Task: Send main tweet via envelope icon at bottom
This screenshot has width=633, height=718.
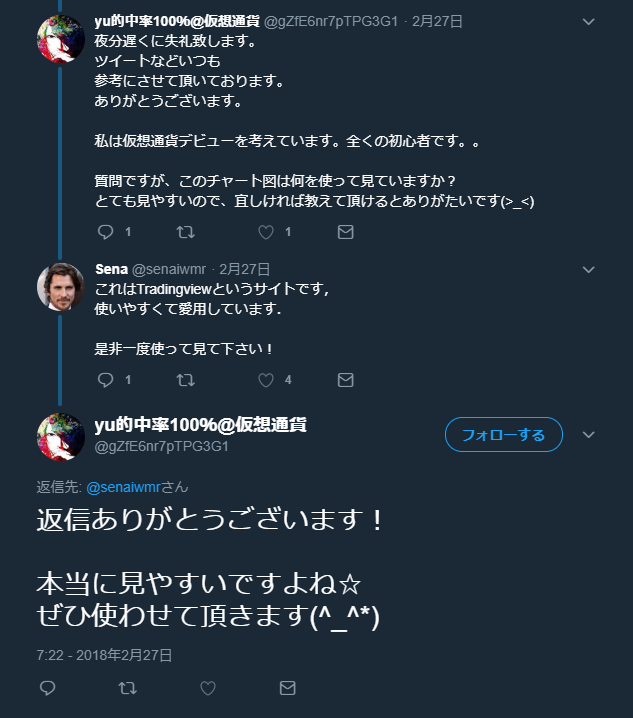Action: (287, 688)
